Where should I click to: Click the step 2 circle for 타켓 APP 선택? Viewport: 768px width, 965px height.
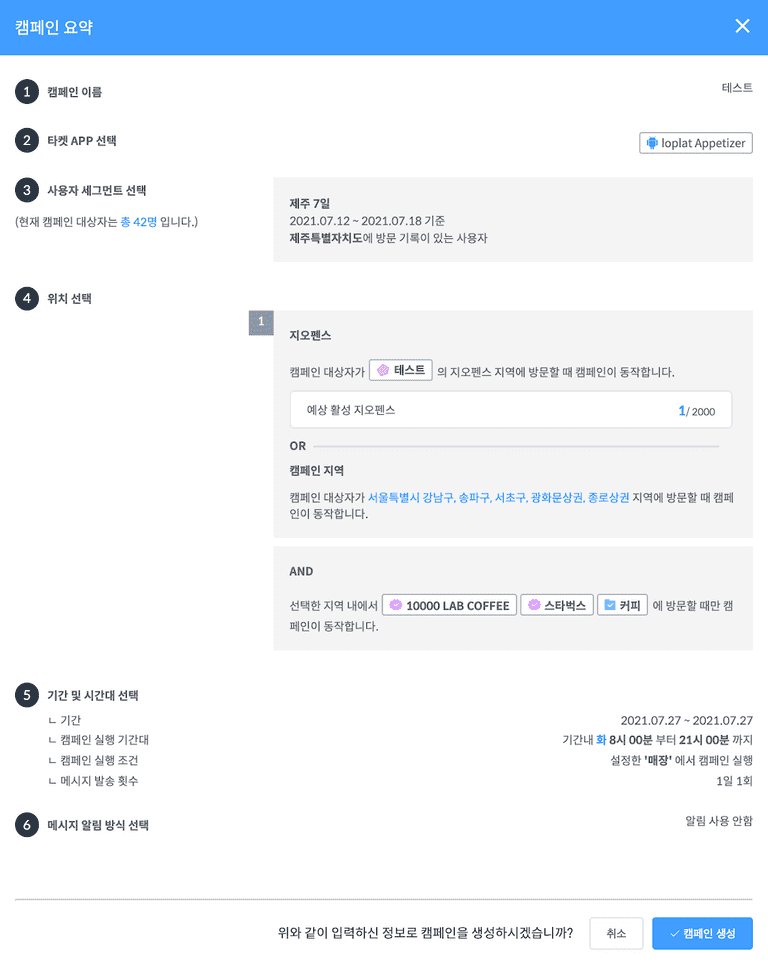pos(26,140)
